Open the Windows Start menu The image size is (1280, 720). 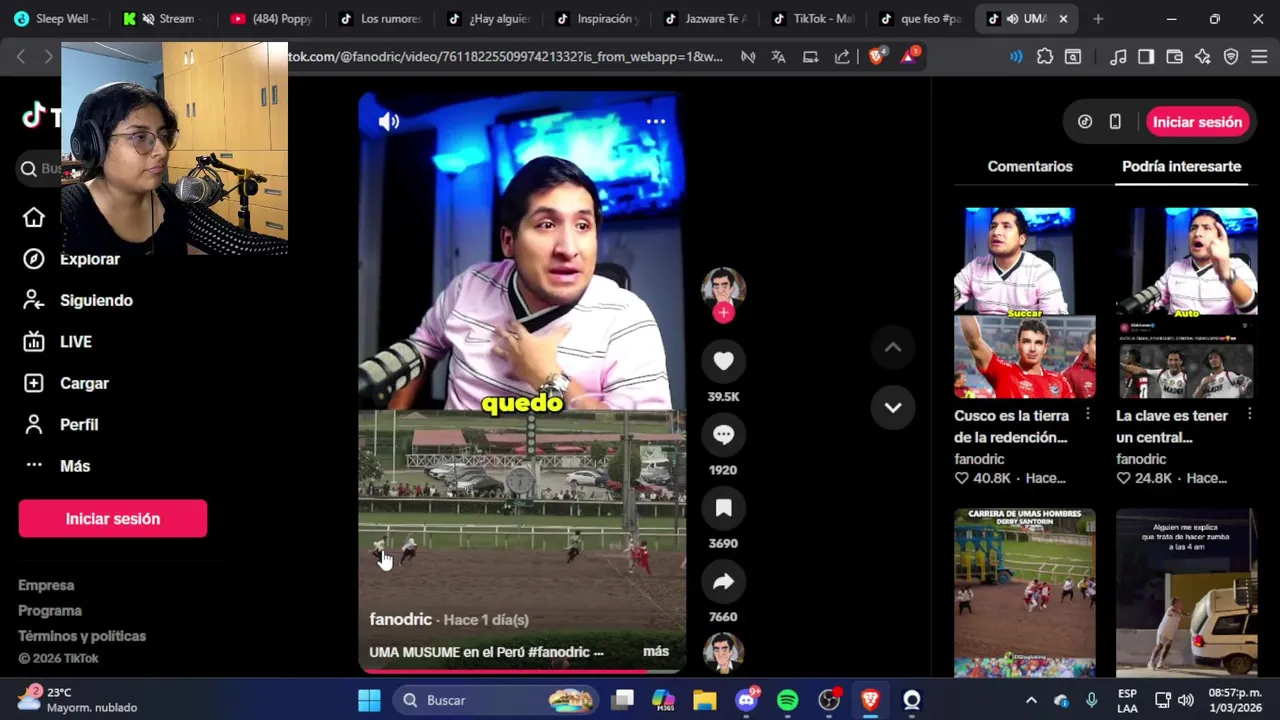click(x=369, y=700)
